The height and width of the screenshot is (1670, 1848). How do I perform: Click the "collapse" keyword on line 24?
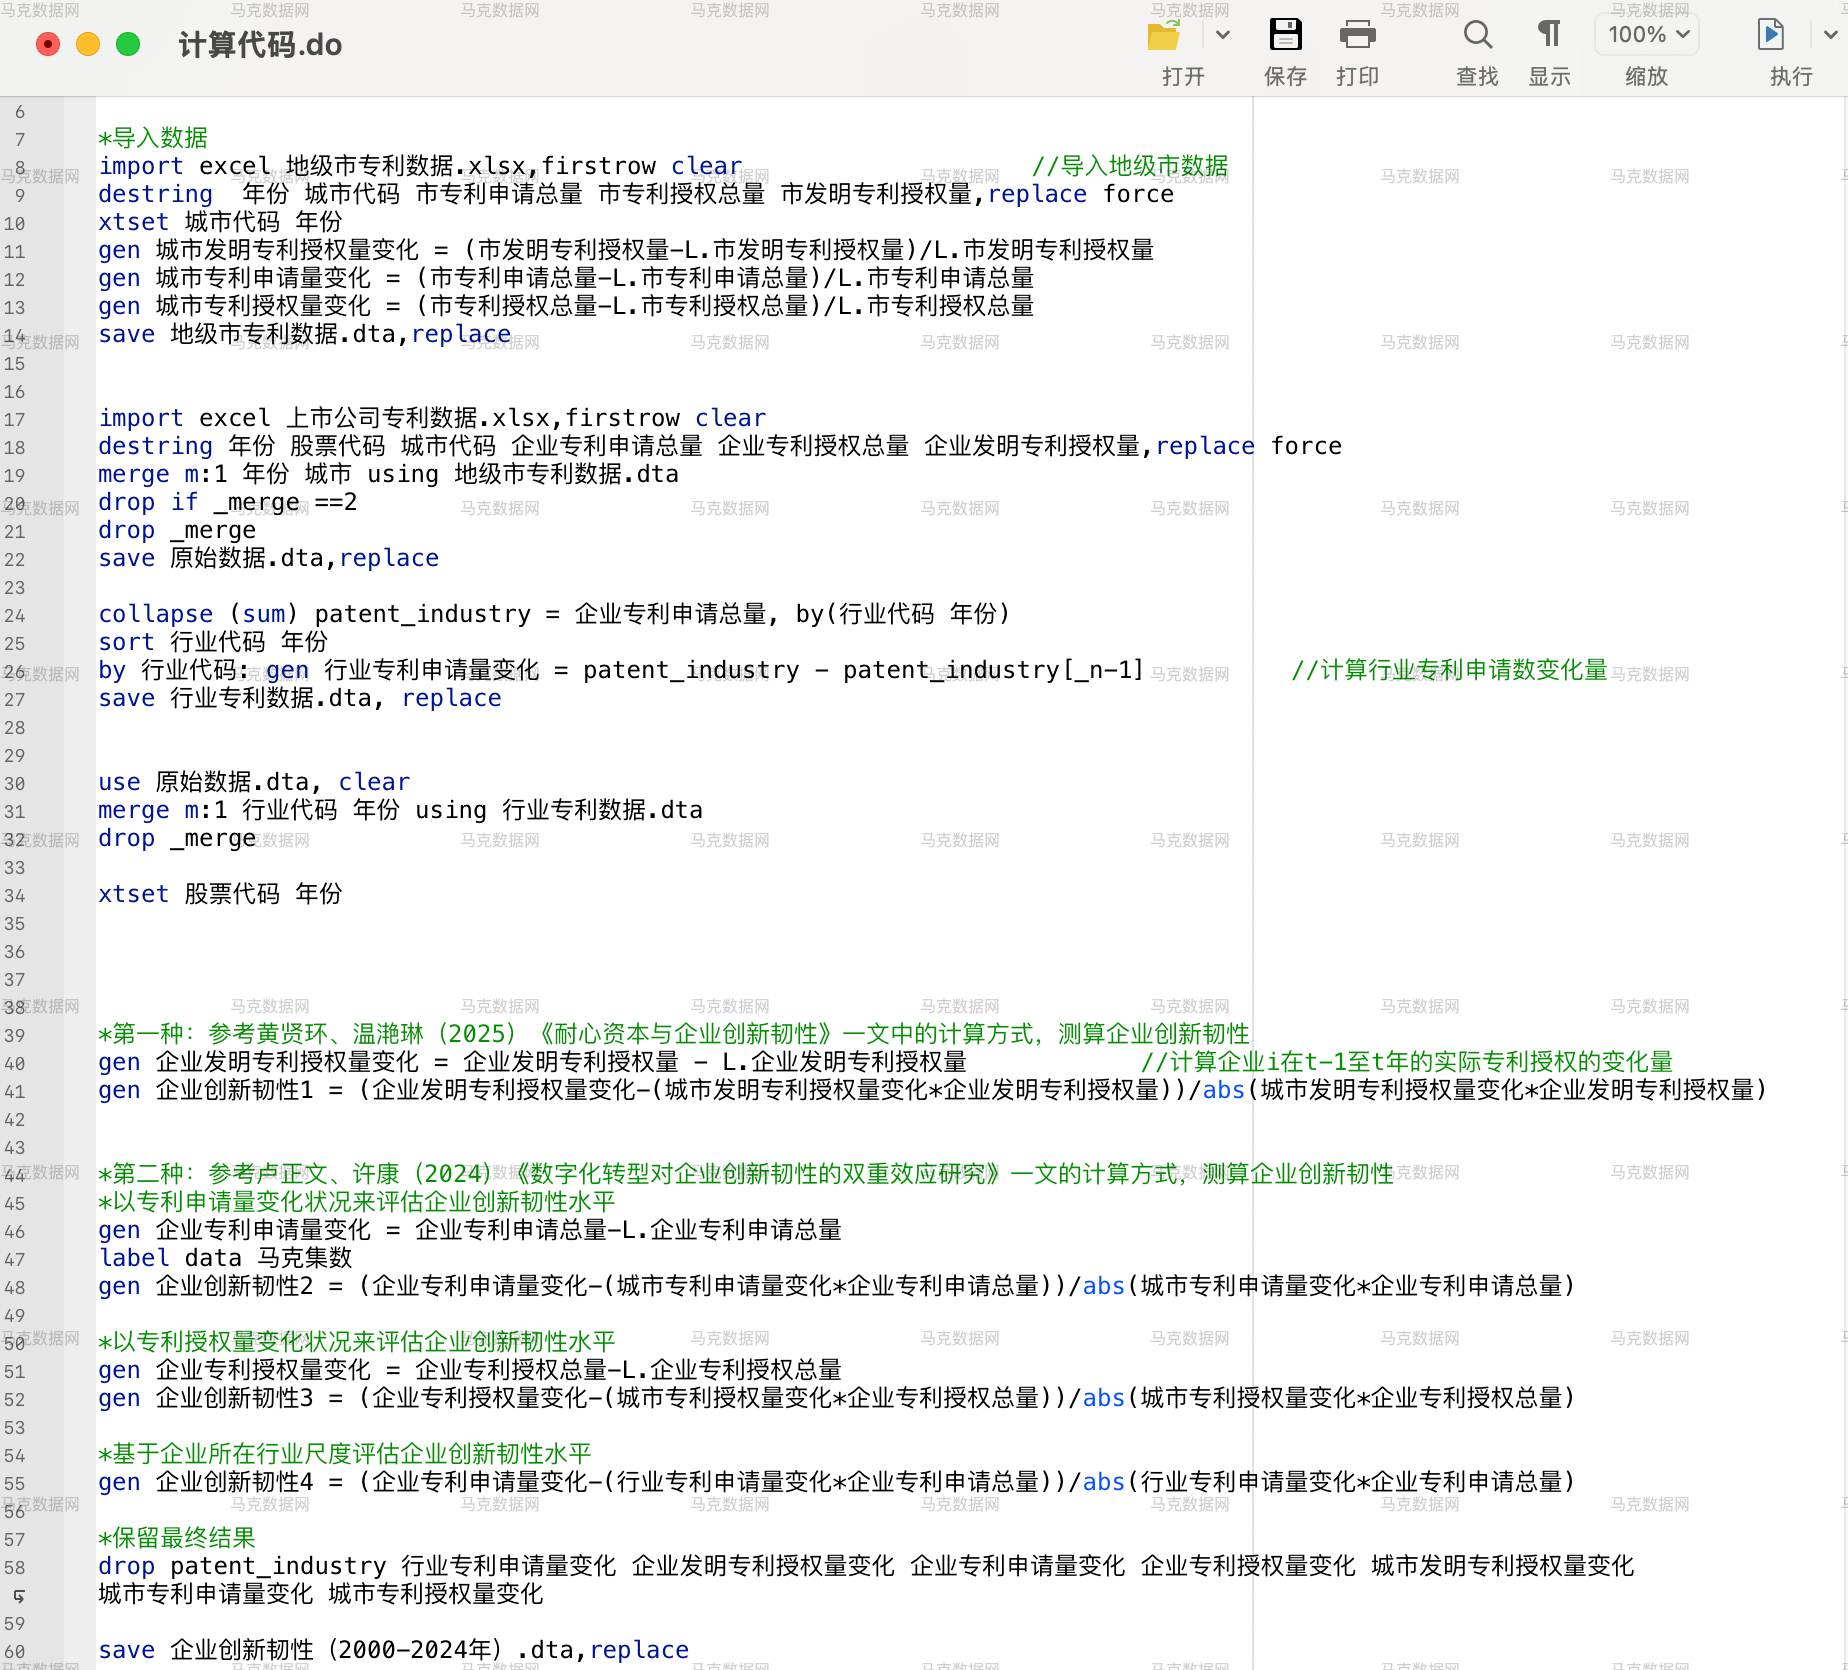(x=155, y=614)
